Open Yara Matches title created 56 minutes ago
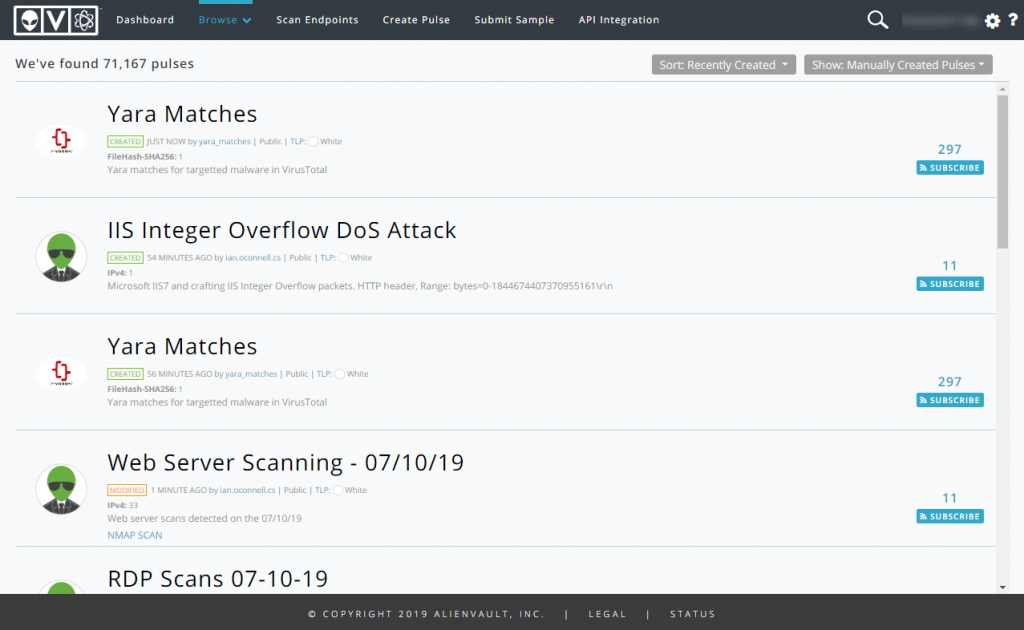Viewport: 1024px width, 630px height. click(182, 346)
